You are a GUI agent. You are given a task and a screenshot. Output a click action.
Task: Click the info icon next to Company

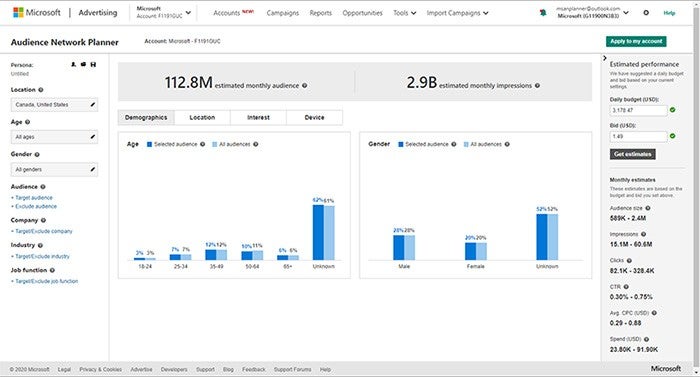[x=43, y=220]
